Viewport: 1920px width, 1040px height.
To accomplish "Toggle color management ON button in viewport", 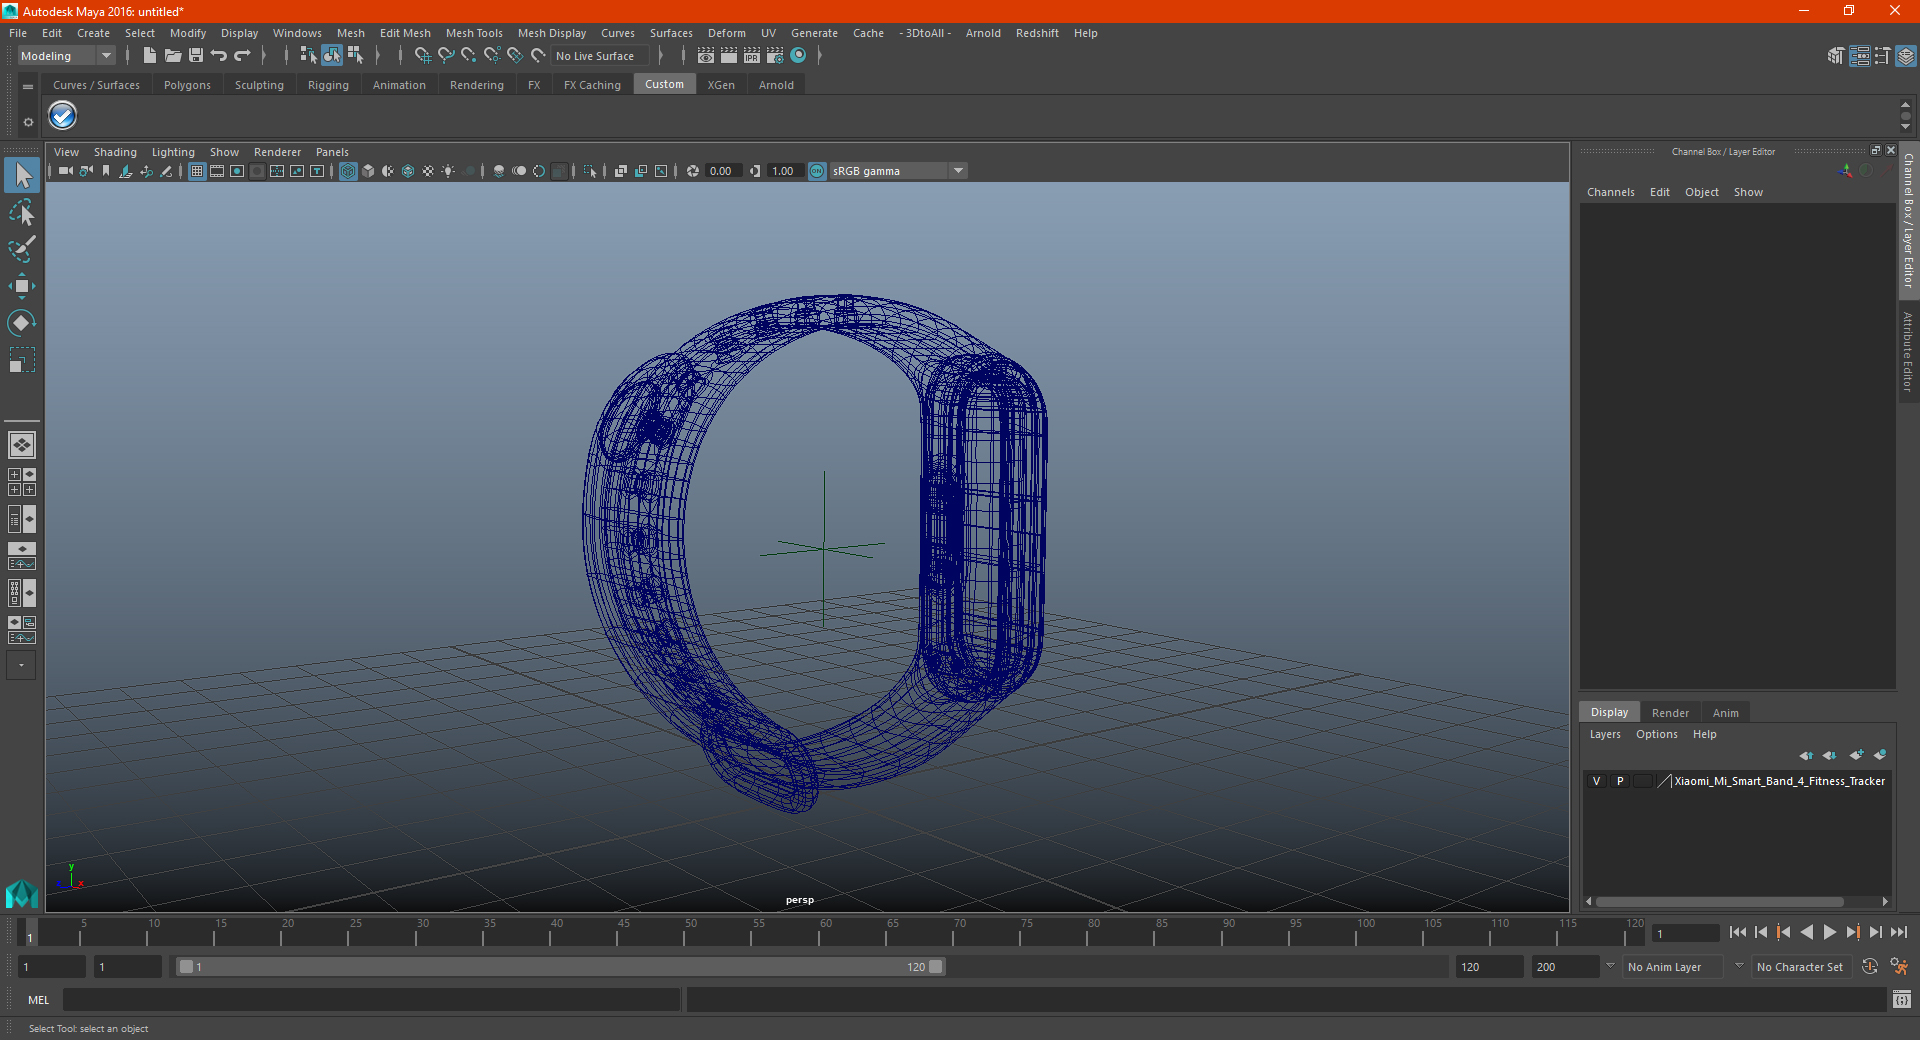I will [817, 171].
